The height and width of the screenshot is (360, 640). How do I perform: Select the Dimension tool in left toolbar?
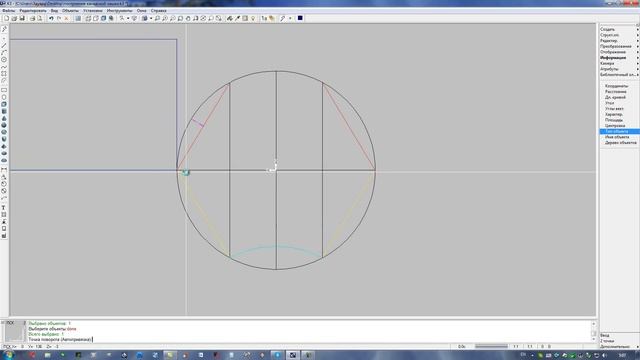[4, 170]
